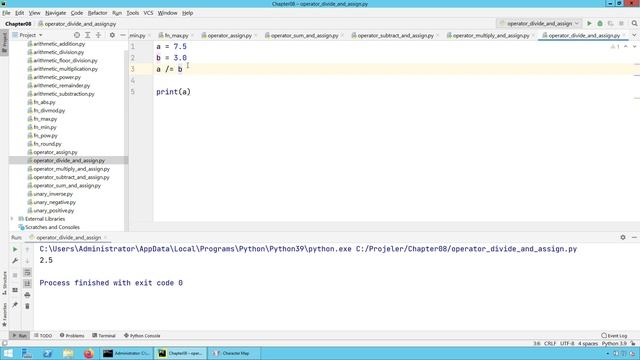Viewport: 640px width, 360px height.
Task: Select unary_negative.py in project tree
Action: [54, 202]
